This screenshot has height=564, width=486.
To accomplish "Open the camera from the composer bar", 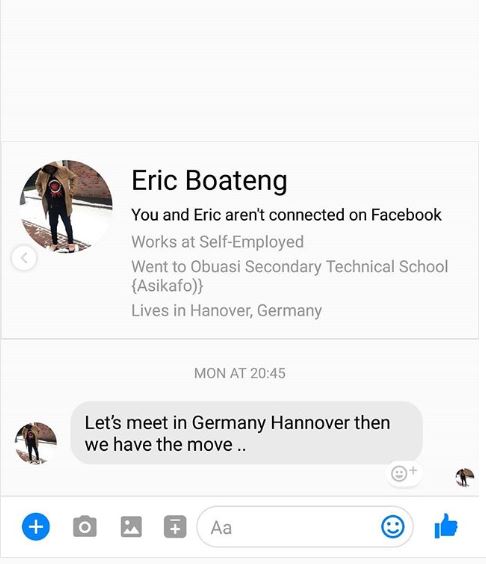I will tap(85, 527).
